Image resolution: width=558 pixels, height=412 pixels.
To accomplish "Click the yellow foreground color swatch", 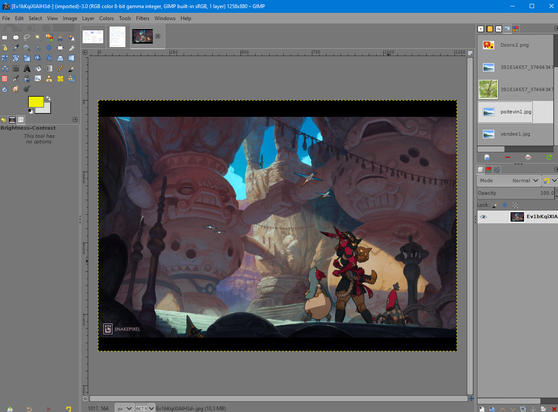I will point(36,102).
